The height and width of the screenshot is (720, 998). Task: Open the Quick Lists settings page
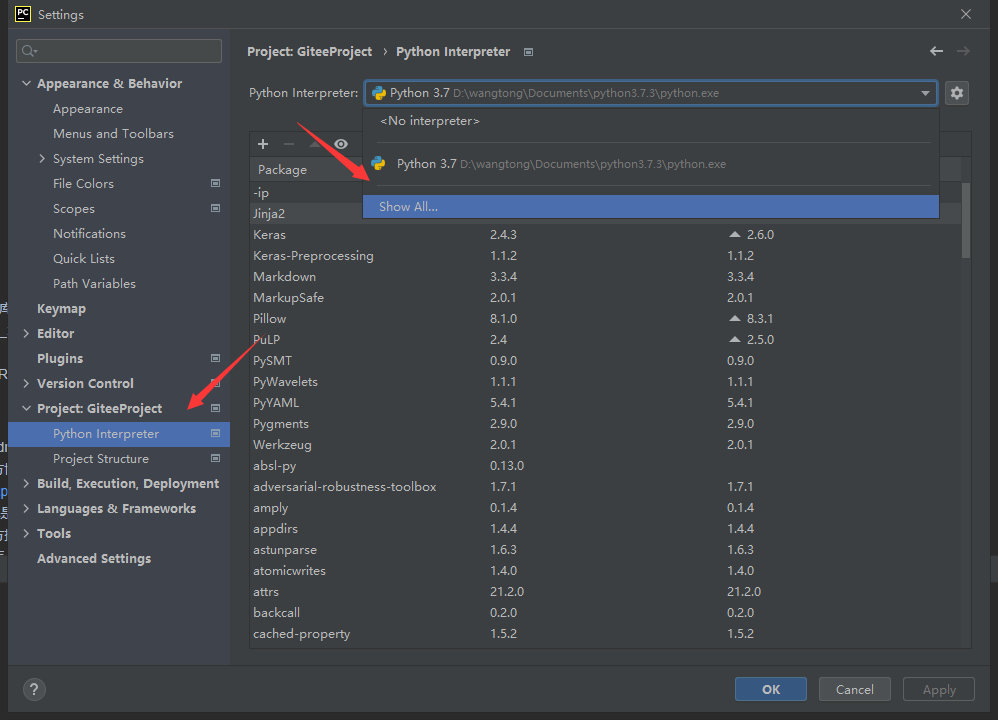83,258
